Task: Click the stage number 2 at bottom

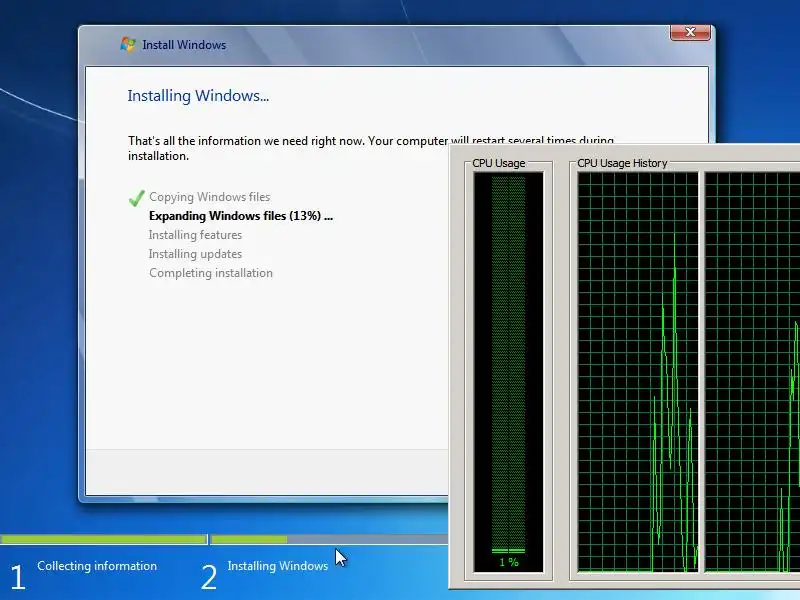Action: coord(209,577)
